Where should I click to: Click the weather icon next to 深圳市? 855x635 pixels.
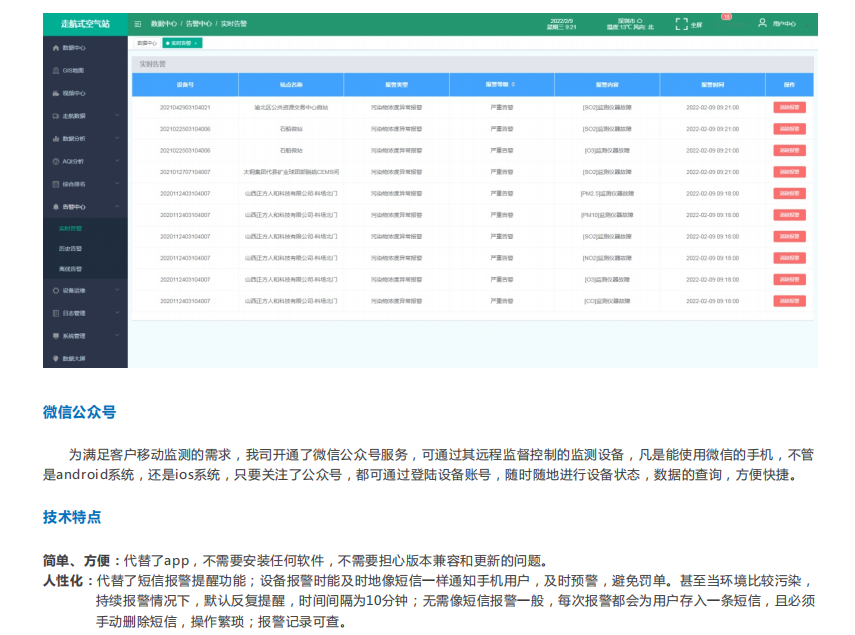640,21
